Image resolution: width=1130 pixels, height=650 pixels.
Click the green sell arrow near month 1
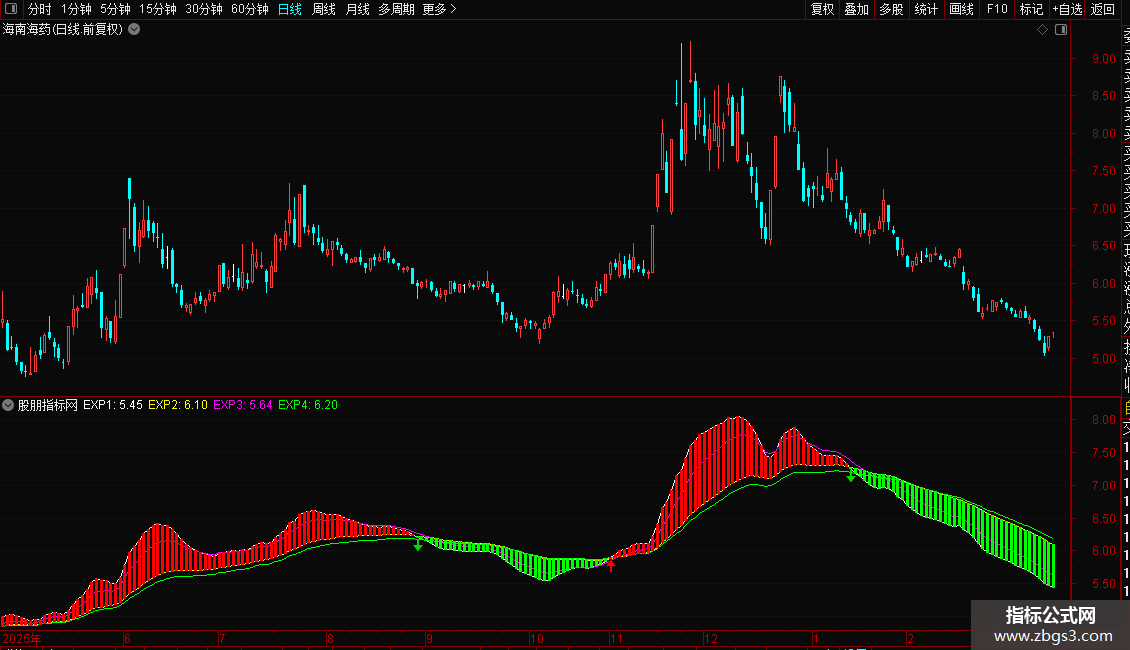[851, 476]
